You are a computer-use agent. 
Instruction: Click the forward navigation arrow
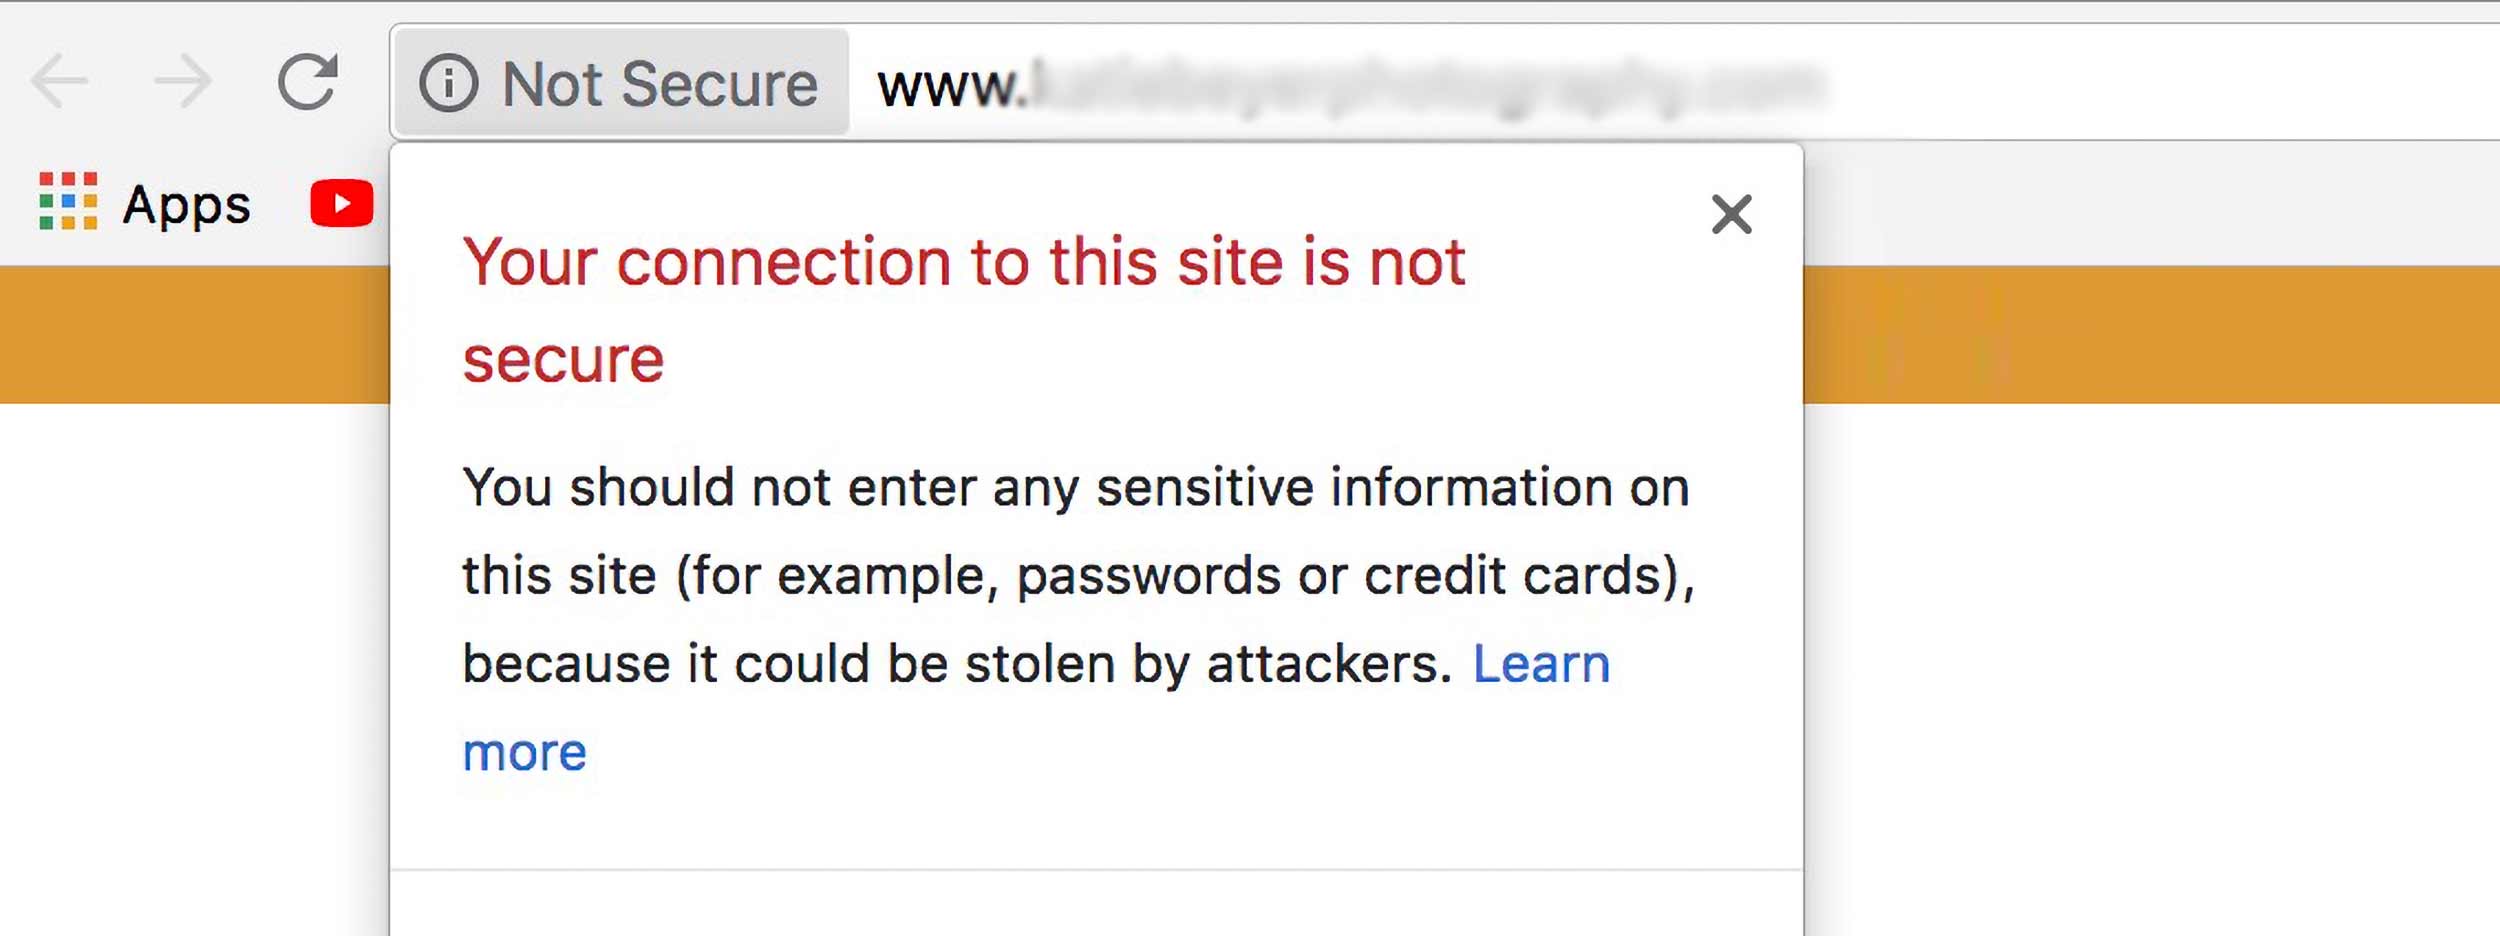(x=183, y=81)
